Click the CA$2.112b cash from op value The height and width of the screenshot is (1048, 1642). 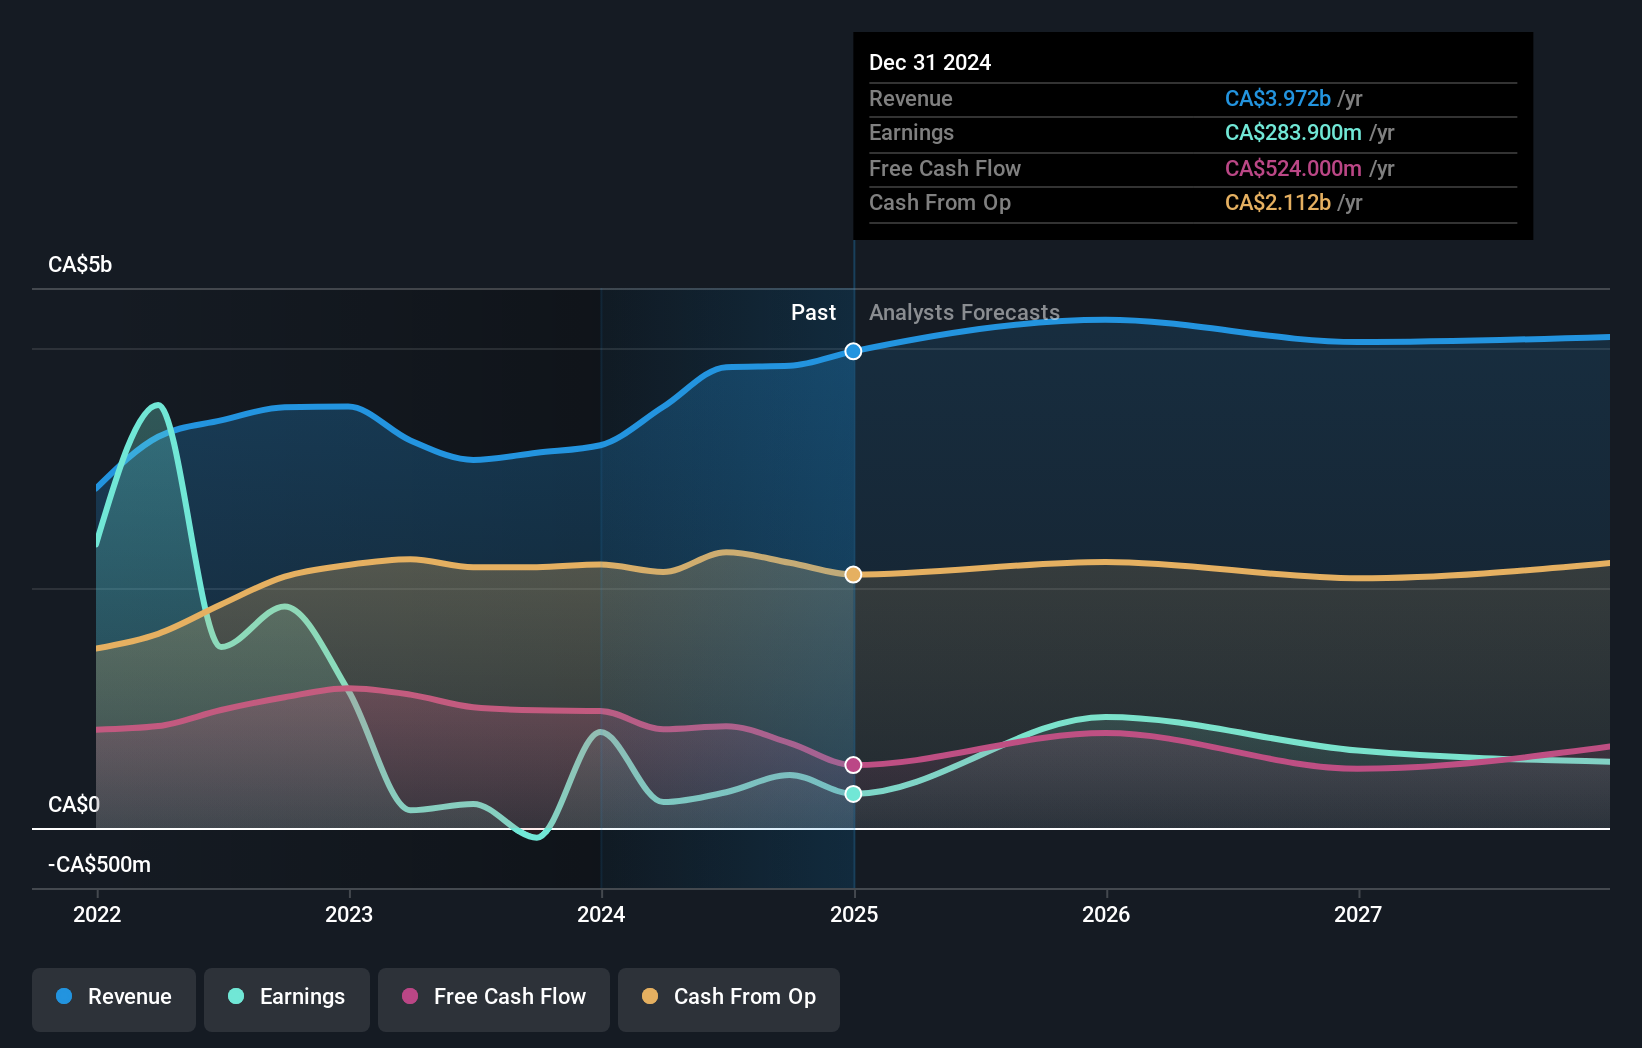point(1278,203)
